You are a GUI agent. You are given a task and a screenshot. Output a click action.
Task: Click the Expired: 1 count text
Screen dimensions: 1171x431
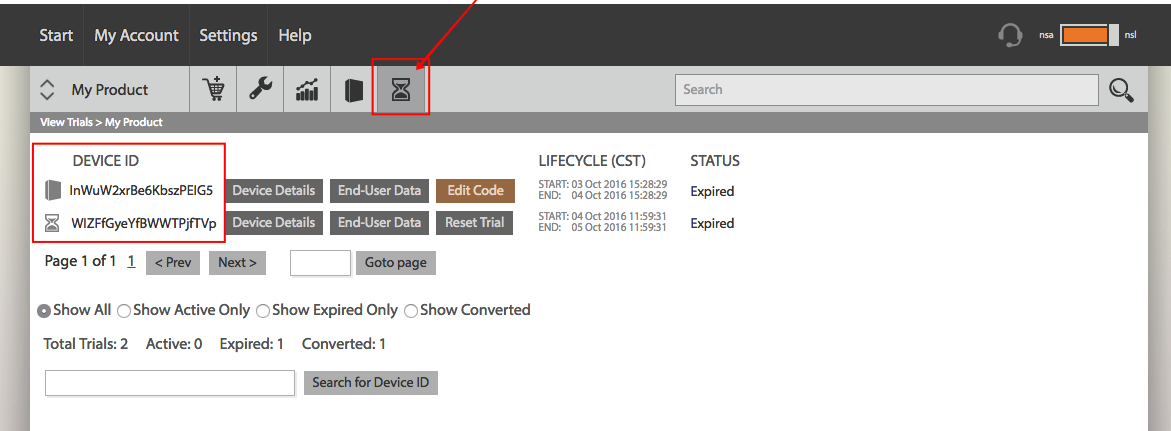[252, 344]
